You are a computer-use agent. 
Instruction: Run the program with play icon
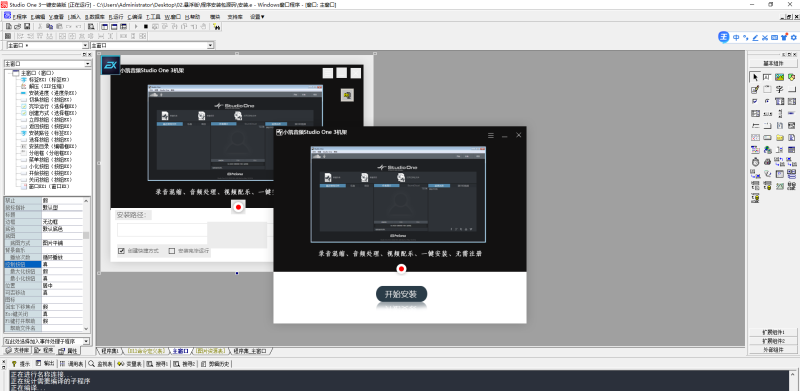pos(136,26)
